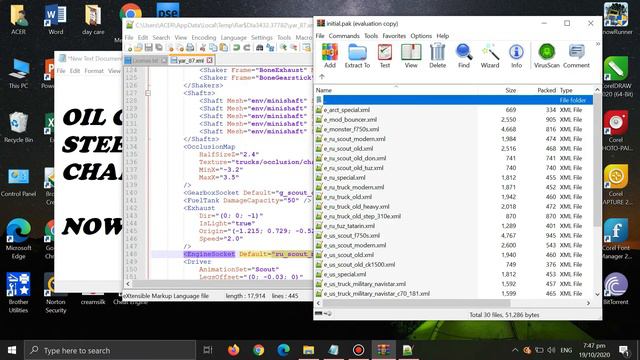Collapse the Shafts fold marker at line 127
Image resolution: width=640 pixels, height=360 pixels.
click(148, 93)
